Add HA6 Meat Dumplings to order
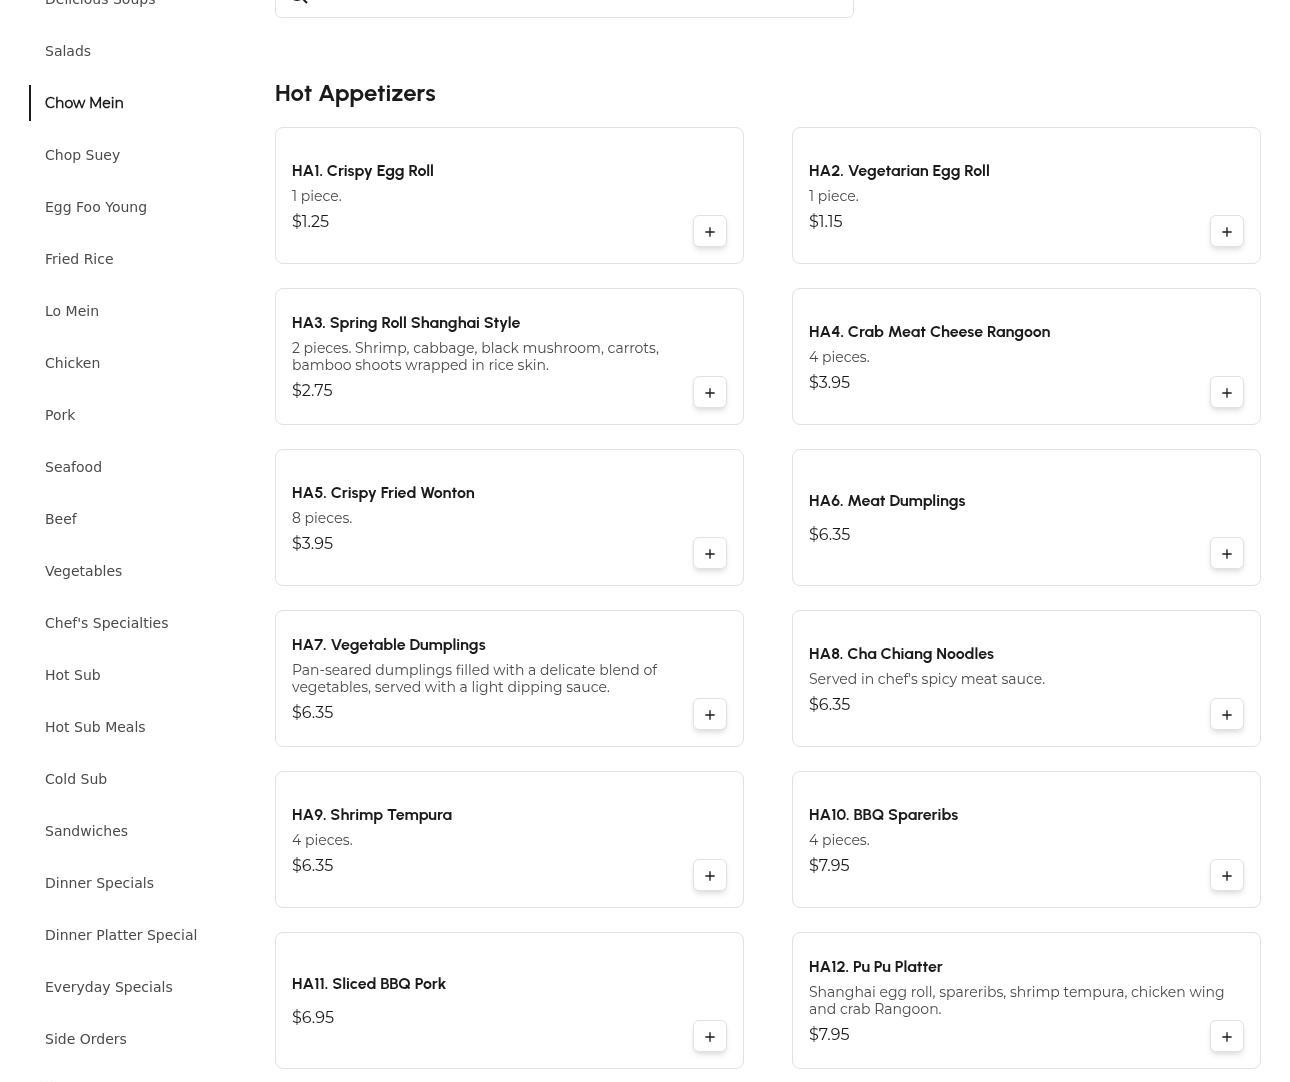The height and width of the screenshot is (1082, 1290). [x=1226, y=554]
